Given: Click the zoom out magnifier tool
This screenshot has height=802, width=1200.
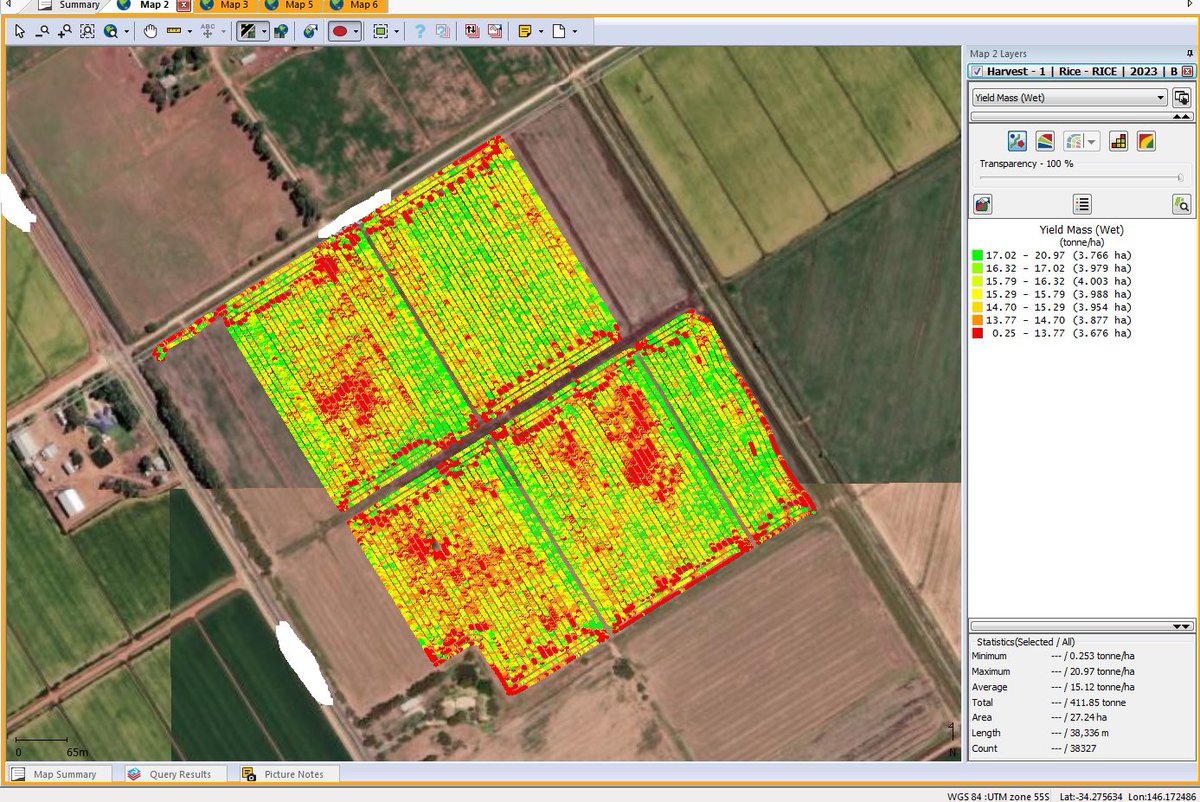Looking at the screenshot, I should pyautogui.click(x=42, y=31).
